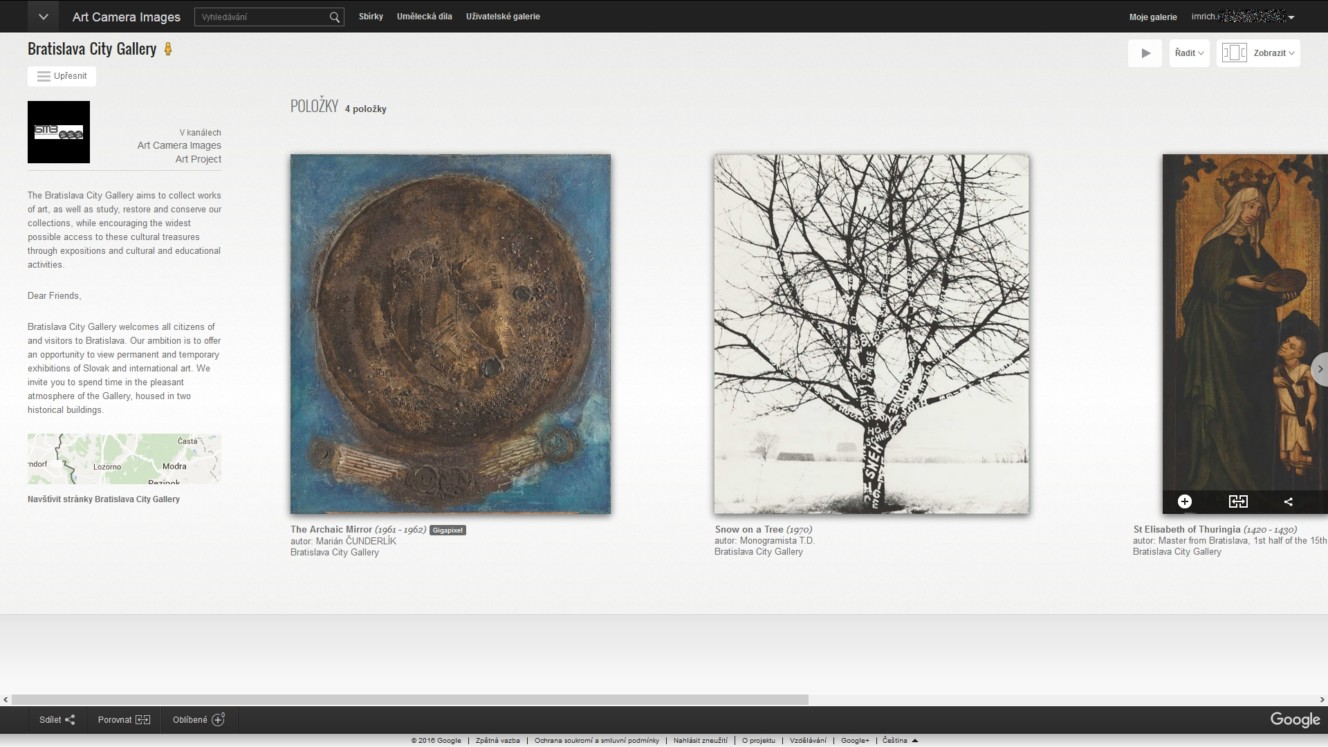Click the Google logo in footer

(x=1295, y=720)
